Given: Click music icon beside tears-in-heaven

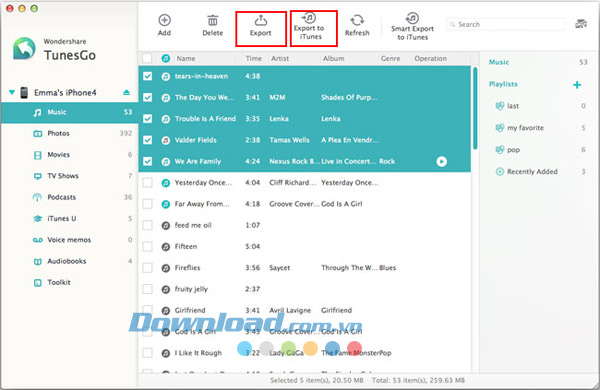Looking at the screenshot, I should point(165,77).
